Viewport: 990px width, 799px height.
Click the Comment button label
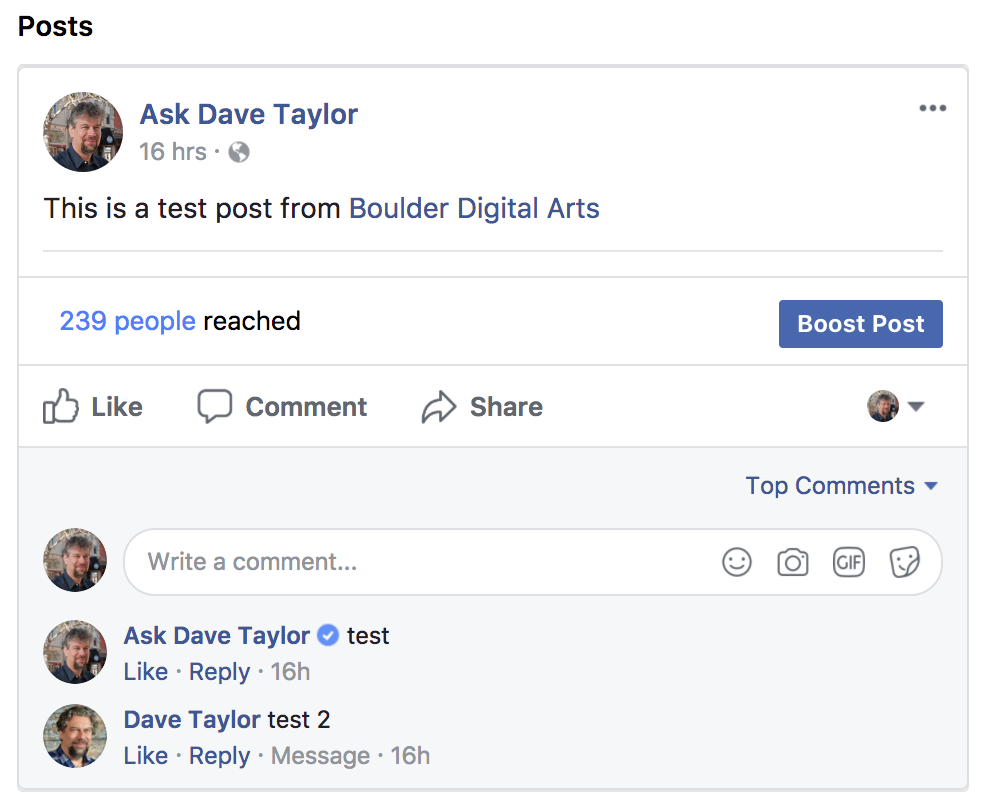tap(306, 407)
